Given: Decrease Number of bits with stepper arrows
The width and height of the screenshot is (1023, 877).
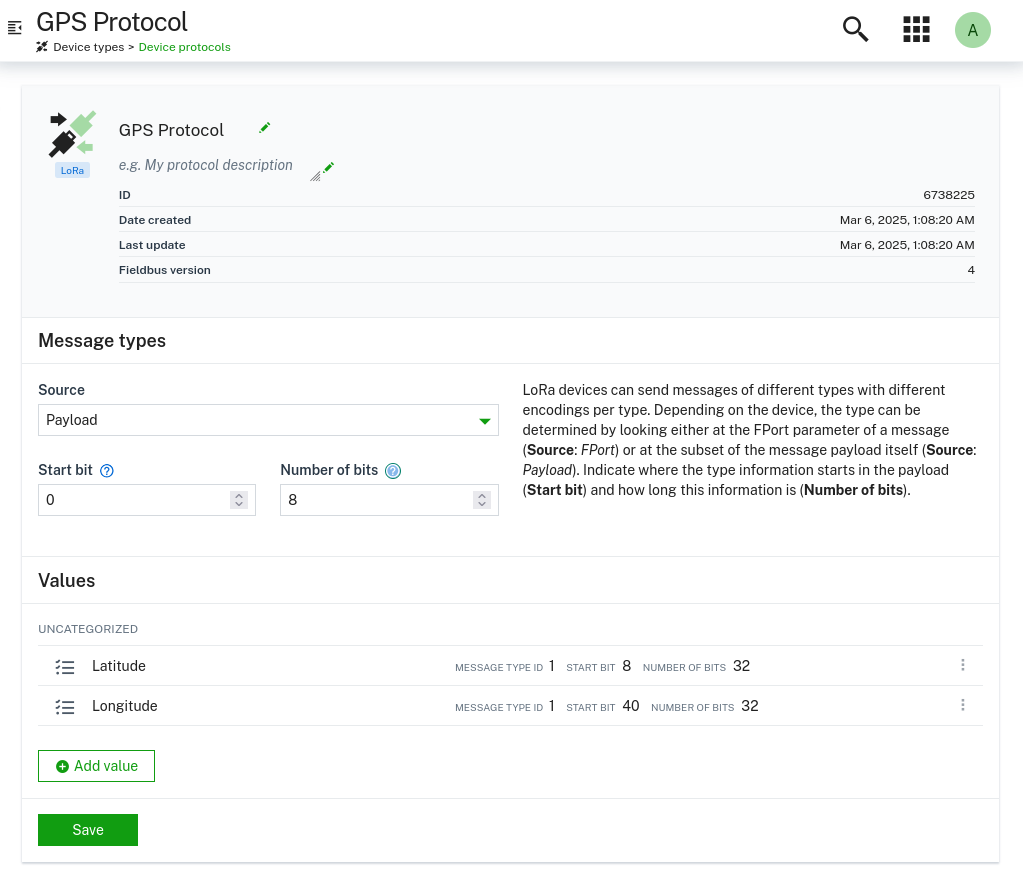Looking at the screenshot, I should click(x=481, y=505).
